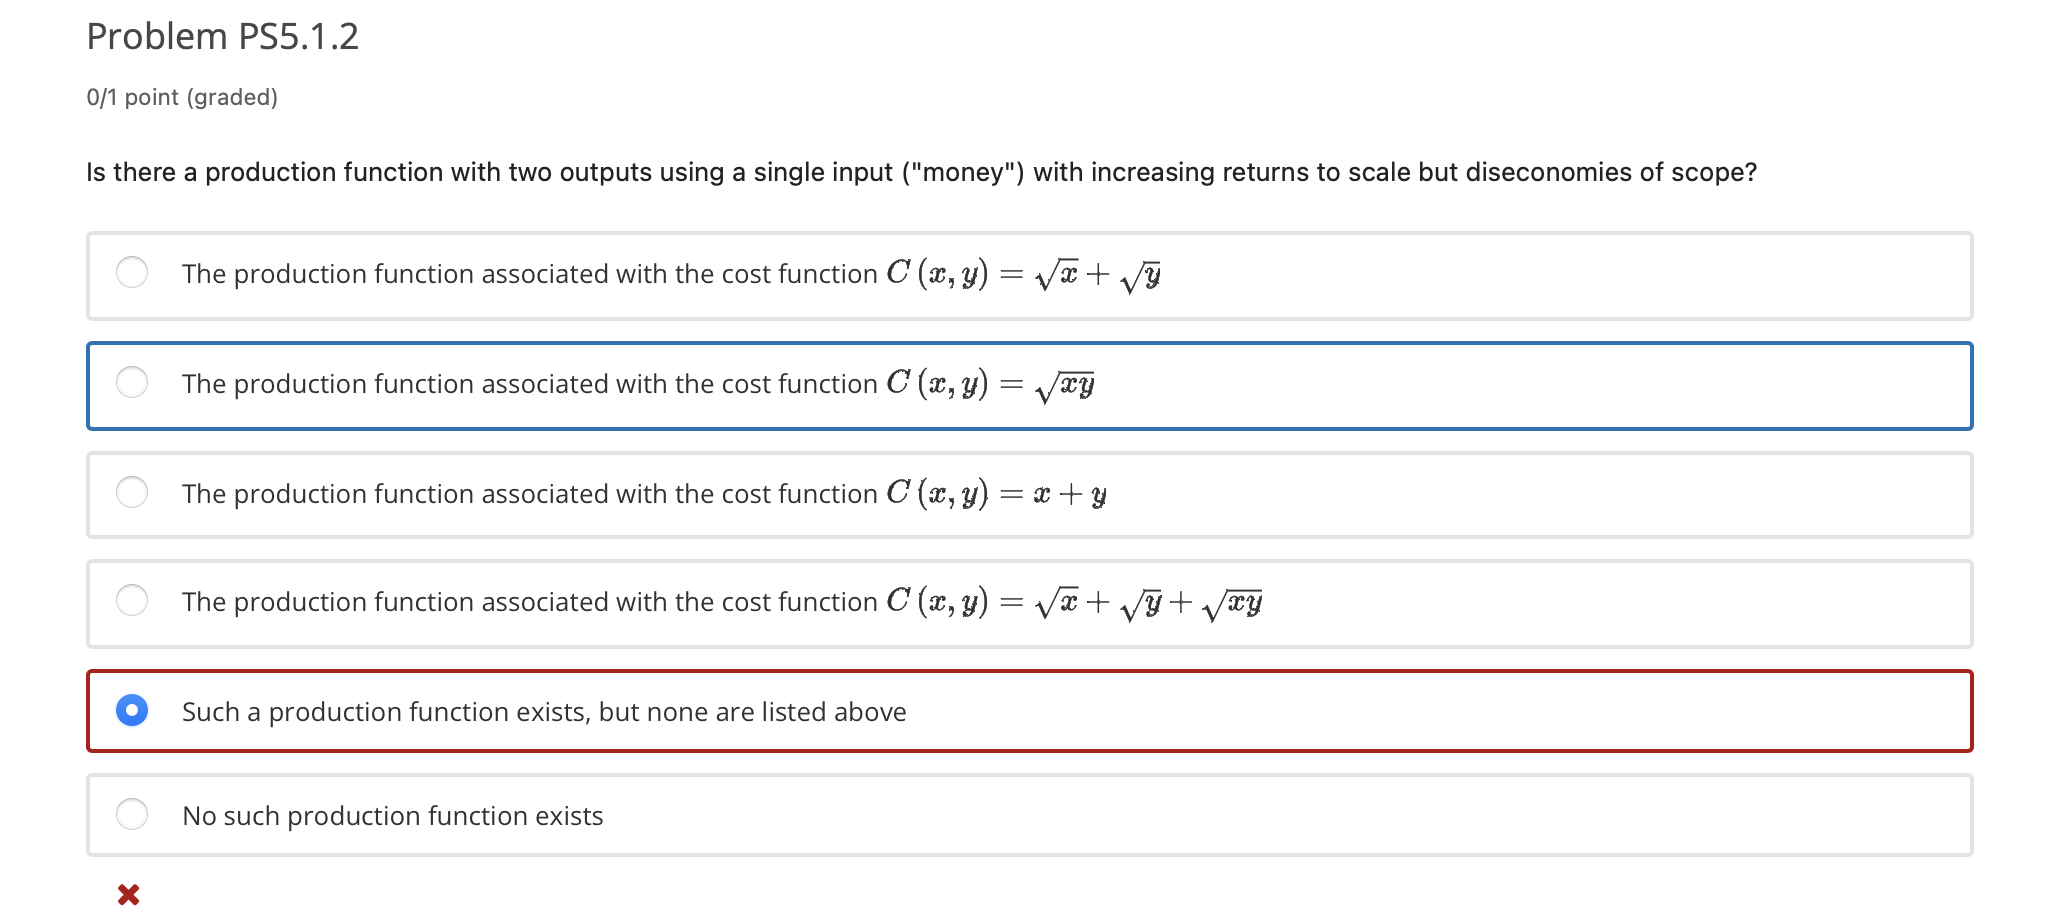The width and height of the screenshot is (2066, 916).
Task: Select radio for cost function √x + √y
Action: click(133, 272)
